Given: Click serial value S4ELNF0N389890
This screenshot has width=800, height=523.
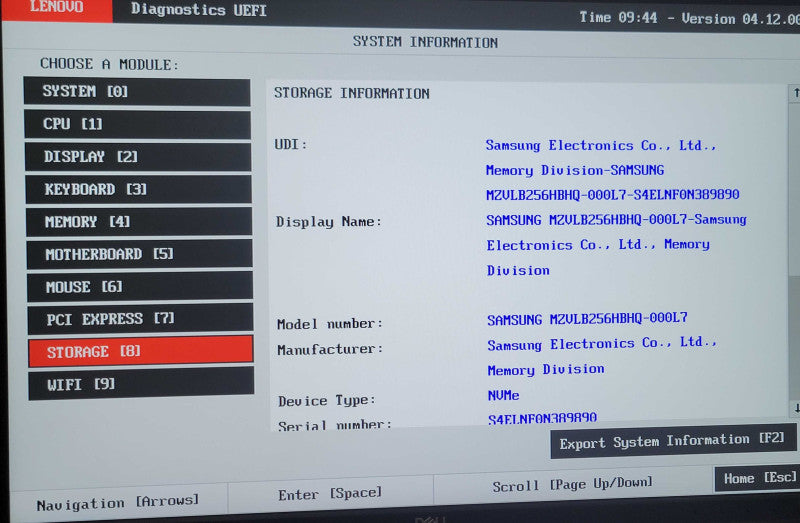Looking at the screenshot, I should coord(542,419).
